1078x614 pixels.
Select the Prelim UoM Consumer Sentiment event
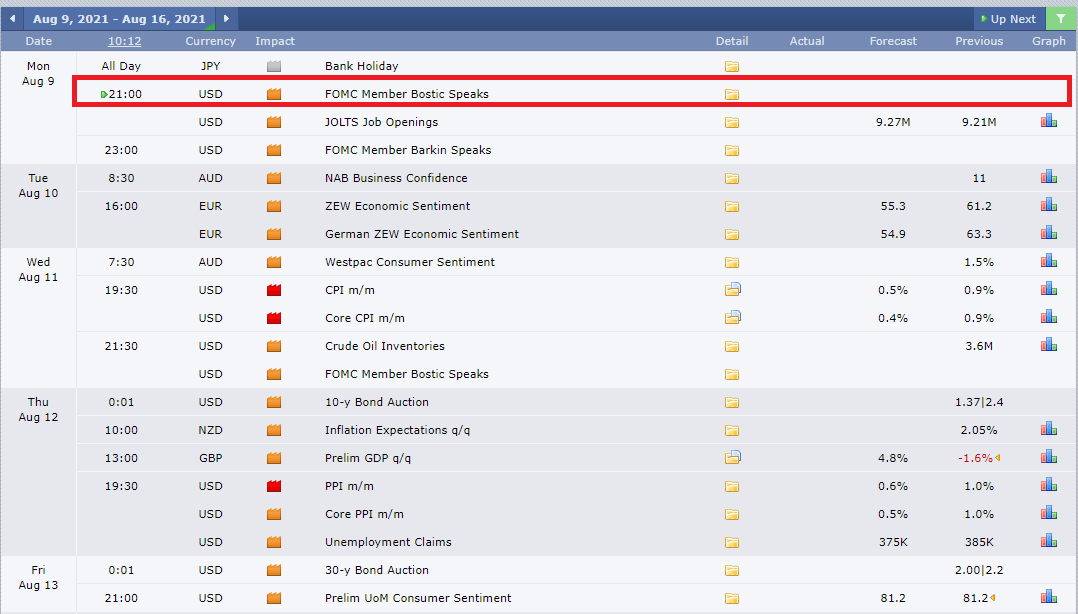point(418,598)
